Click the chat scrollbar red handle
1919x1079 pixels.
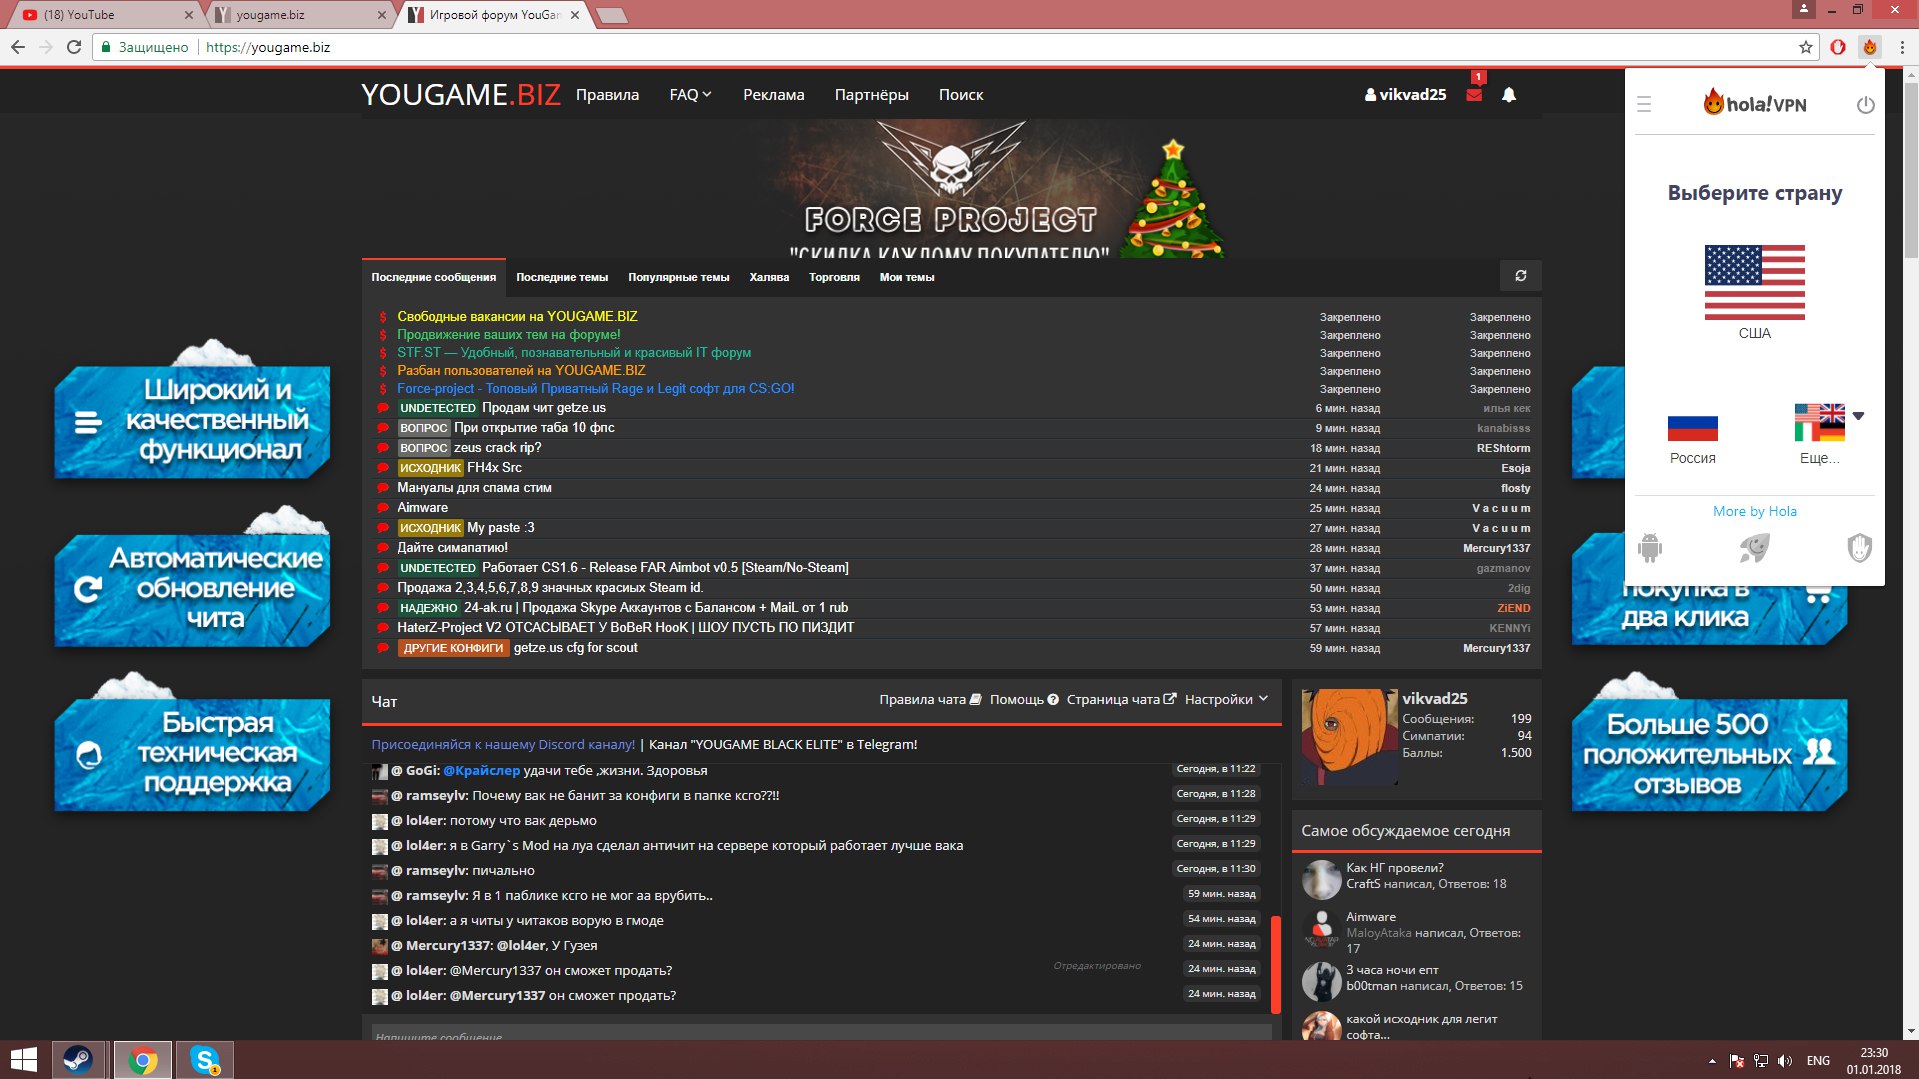pos(1275,964)
